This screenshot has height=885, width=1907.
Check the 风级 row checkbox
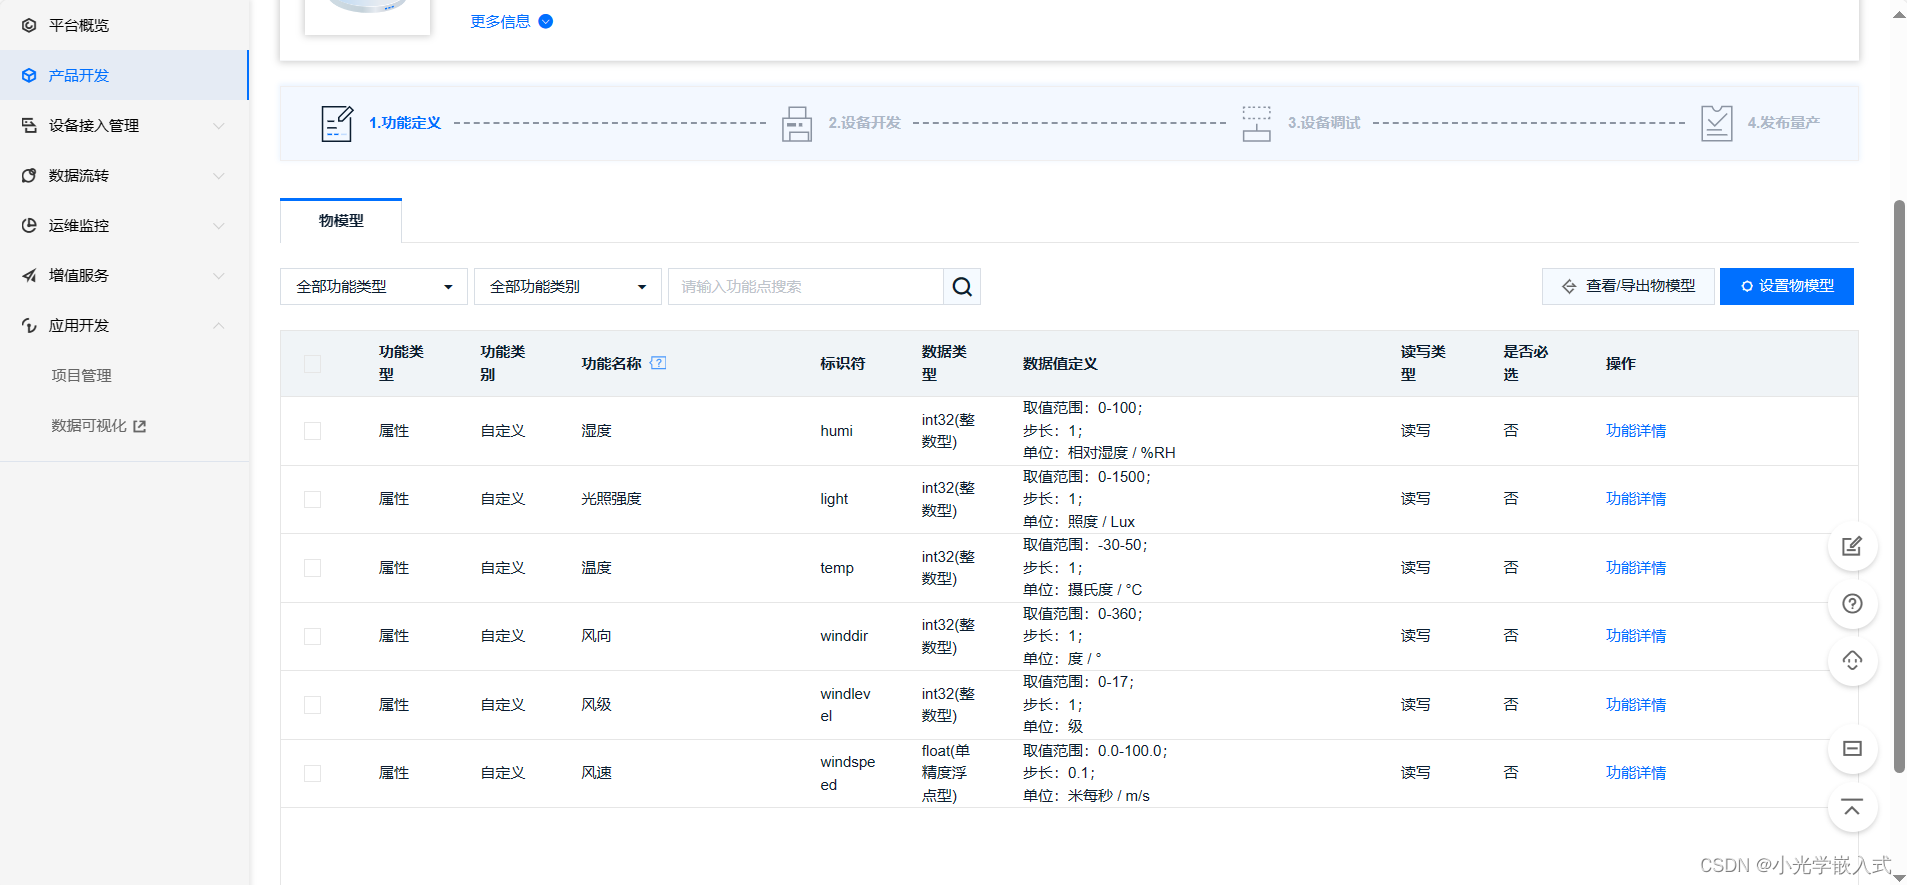[x=313, y=705]
